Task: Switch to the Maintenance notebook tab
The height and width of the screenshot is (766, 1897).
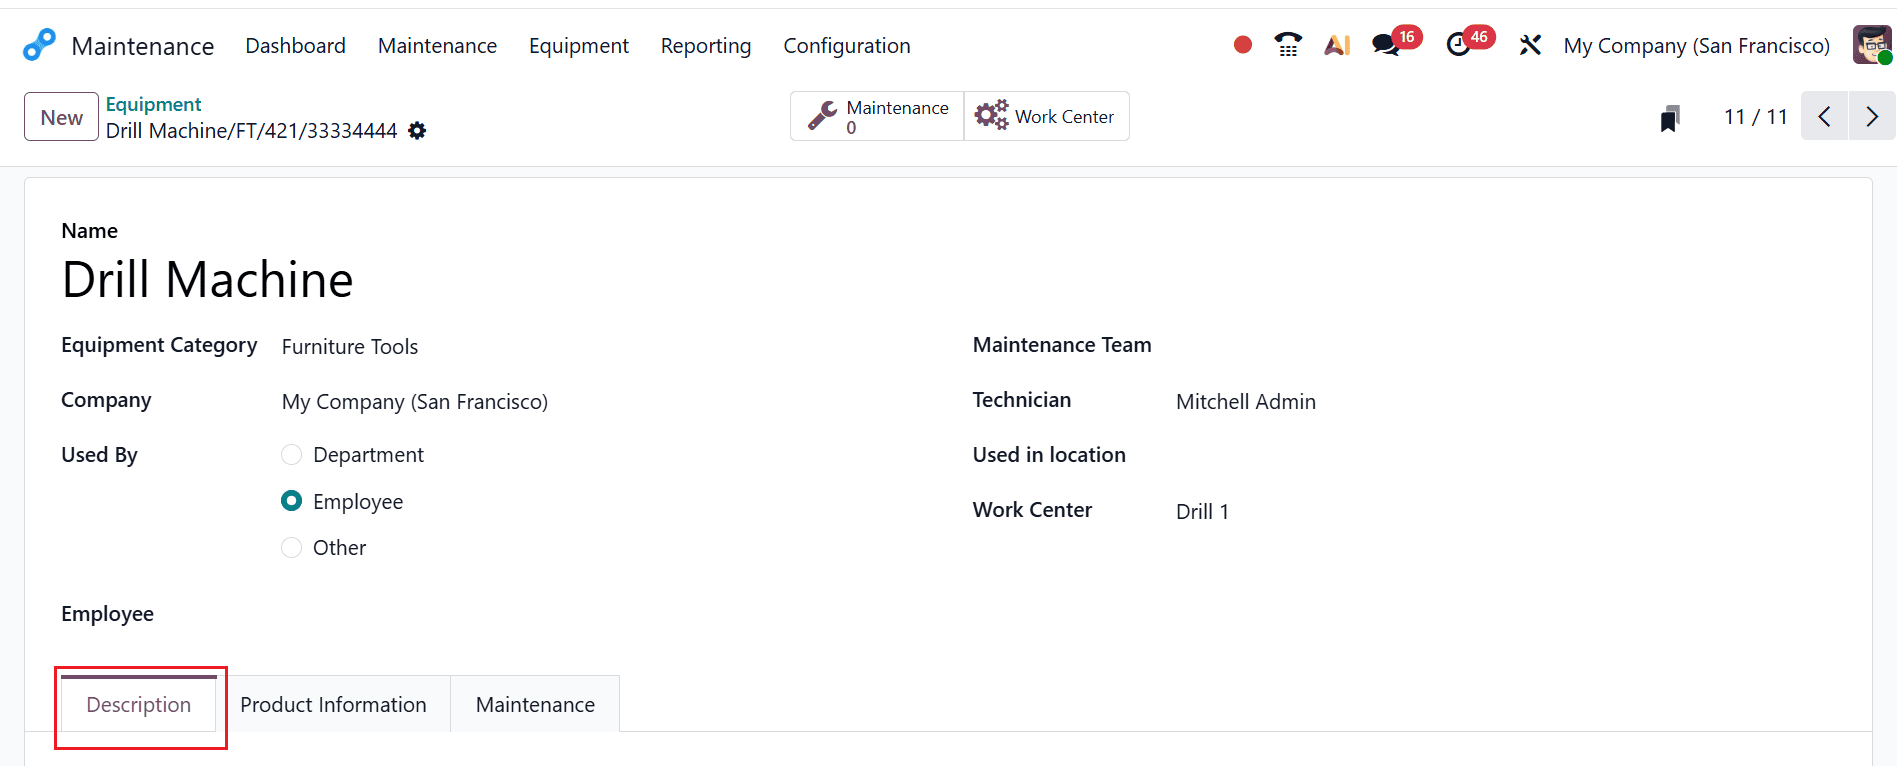Action: coord(535,705)
